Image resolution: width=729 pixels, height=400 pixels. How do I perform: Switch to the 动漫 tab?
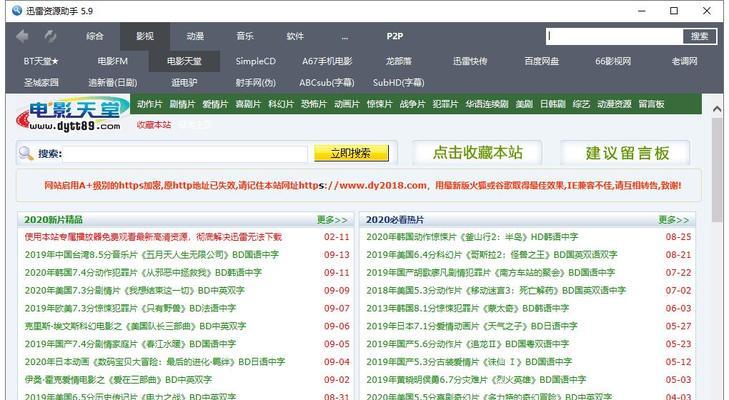(x=195, y=36)
